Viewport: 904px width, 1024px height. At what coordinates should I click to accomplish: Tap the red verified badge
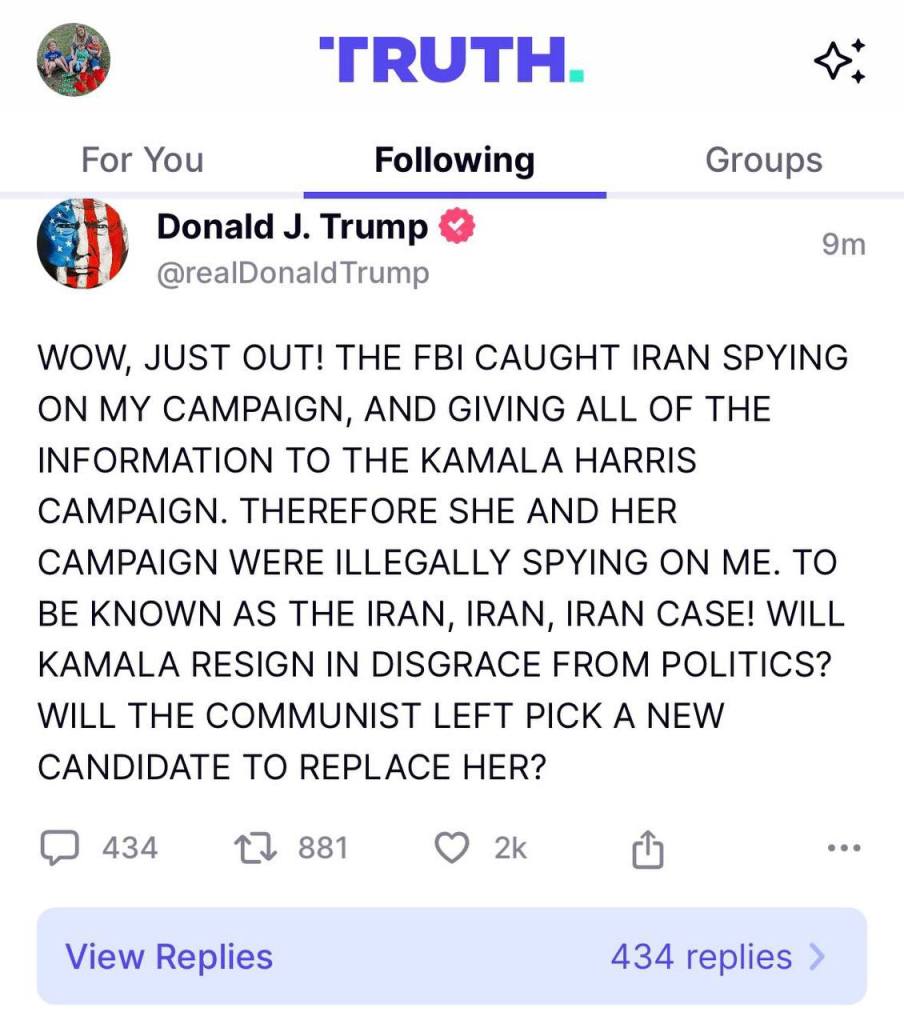point(457,227)
